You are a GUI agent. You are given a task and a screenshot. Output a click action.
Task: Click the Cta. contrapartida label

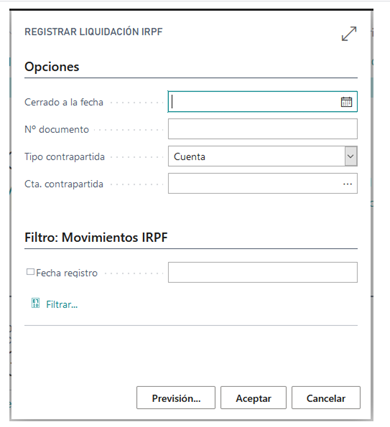[x=64, y=184]
